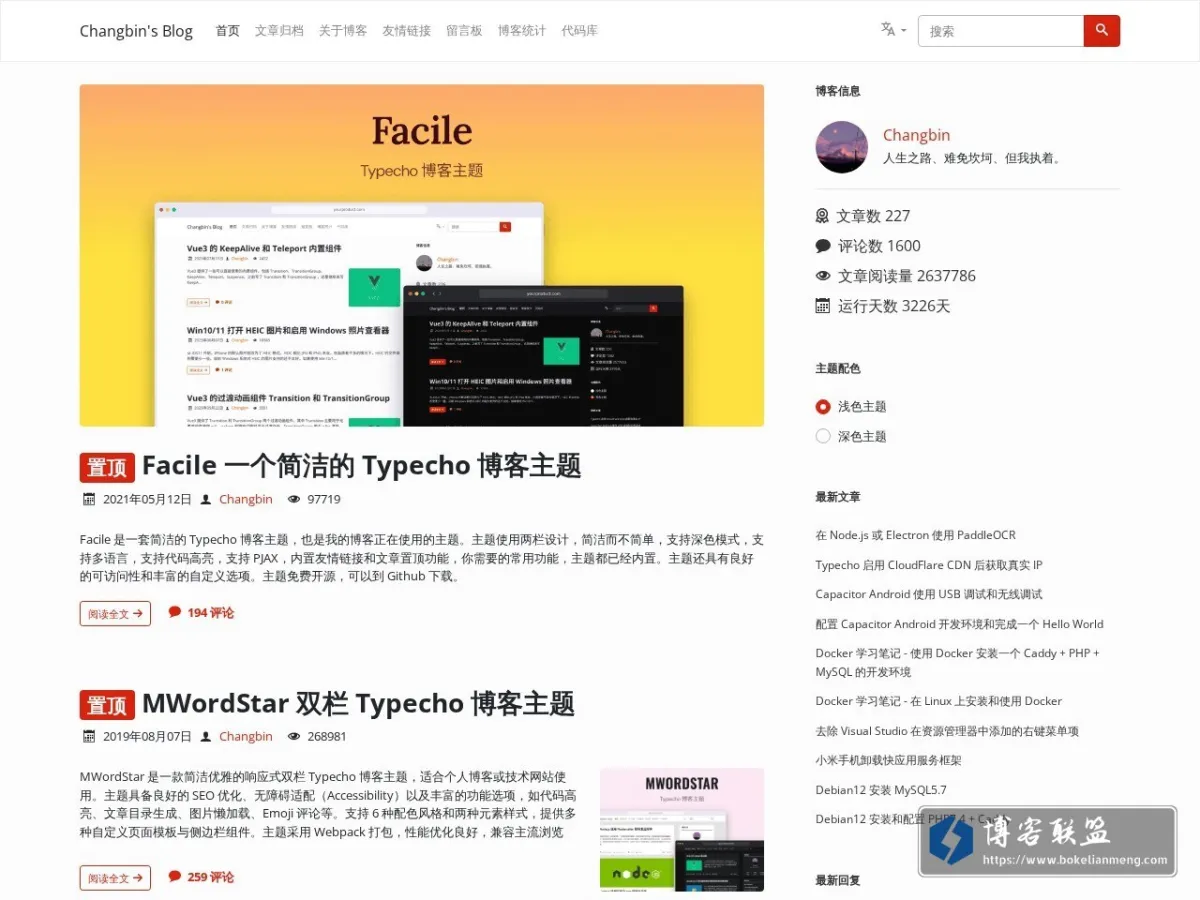Open author Changbin link under MWordStar post
The width and height of the screenshot is (1200, 900).
pyautogui.click(x=246, y=736)
